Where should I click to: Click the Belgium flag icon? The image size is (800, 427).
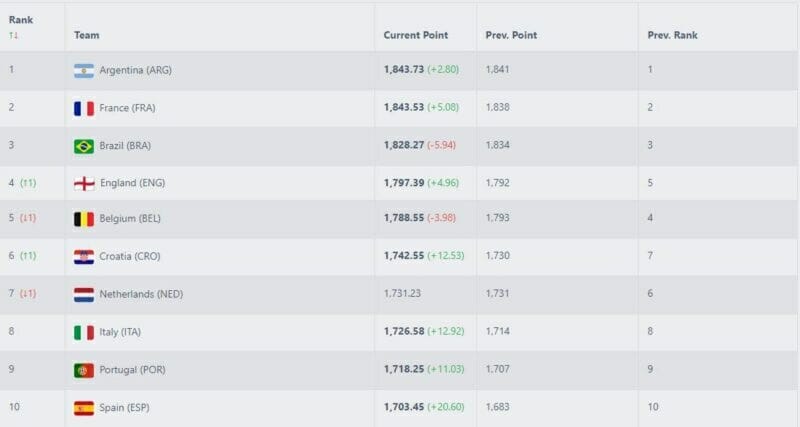tap(84, 220)
